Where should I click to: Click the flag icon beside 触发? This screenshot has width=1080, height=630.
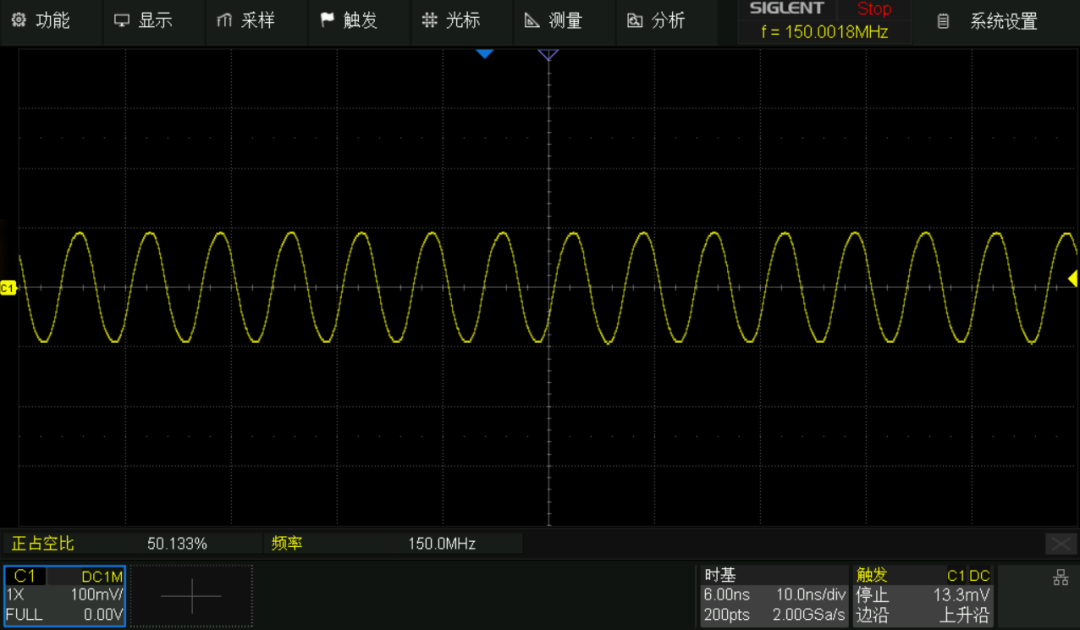point(327,20)
